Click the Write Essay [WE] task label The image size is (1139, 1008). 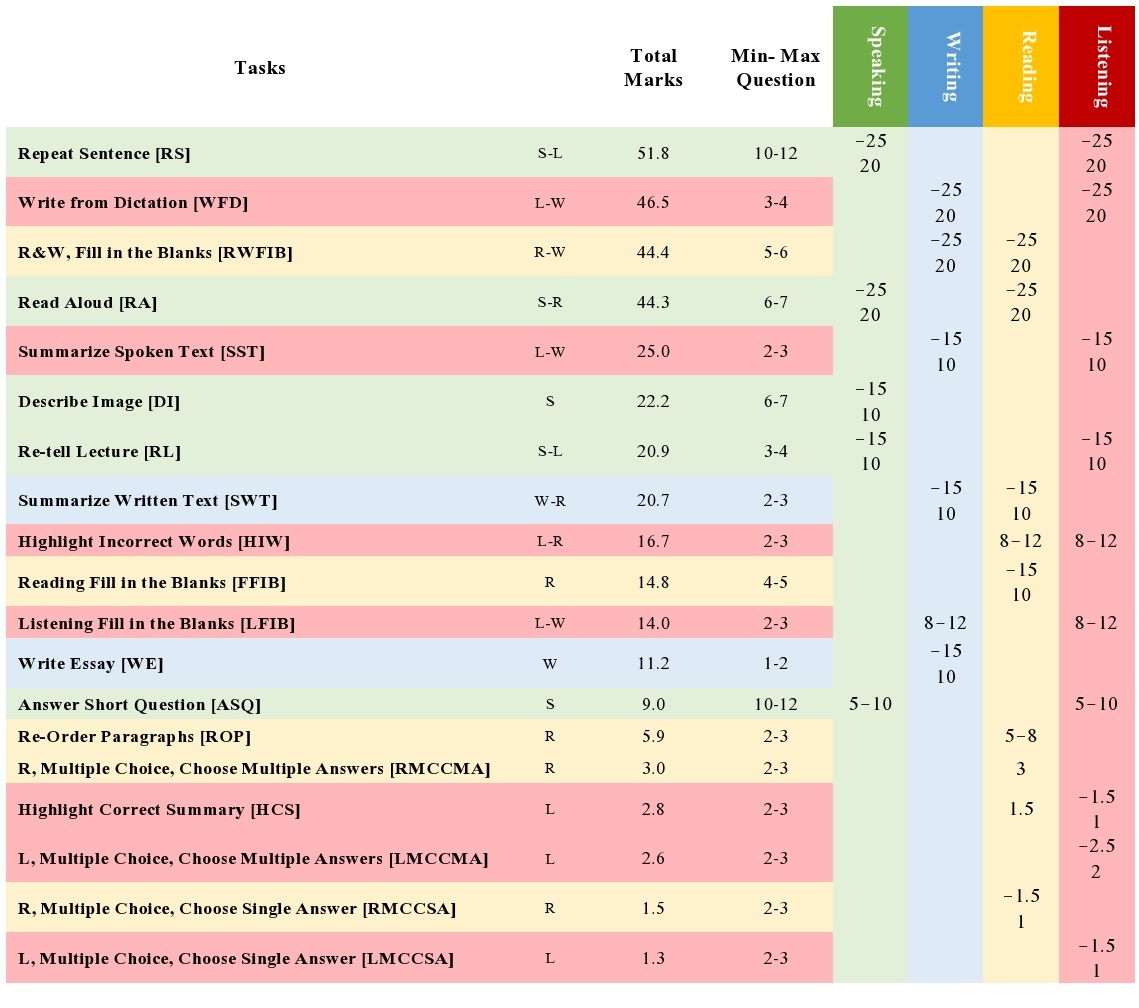[x=91, y=664]
